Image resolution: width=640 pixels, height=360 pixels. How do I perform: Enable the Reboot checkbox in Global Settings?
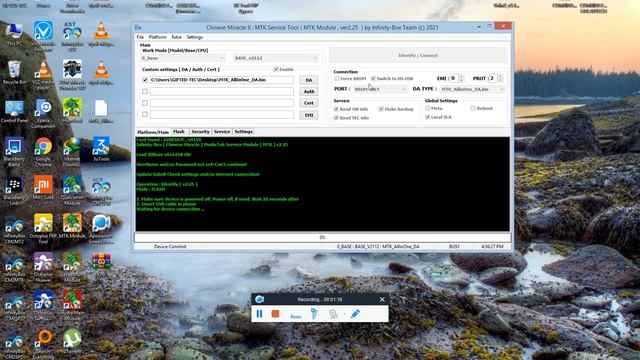pyautogui.click(x=473, y=108)
